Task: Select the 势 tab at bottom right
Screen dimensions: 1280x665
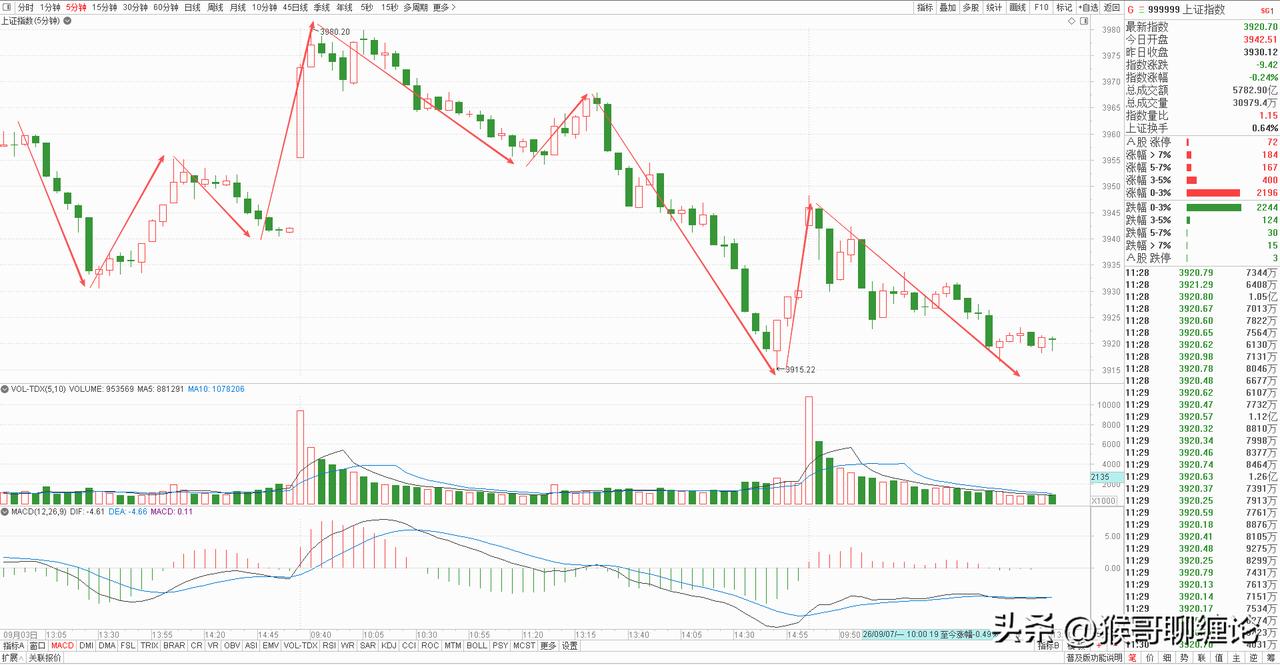Action: coord(1184,658)
